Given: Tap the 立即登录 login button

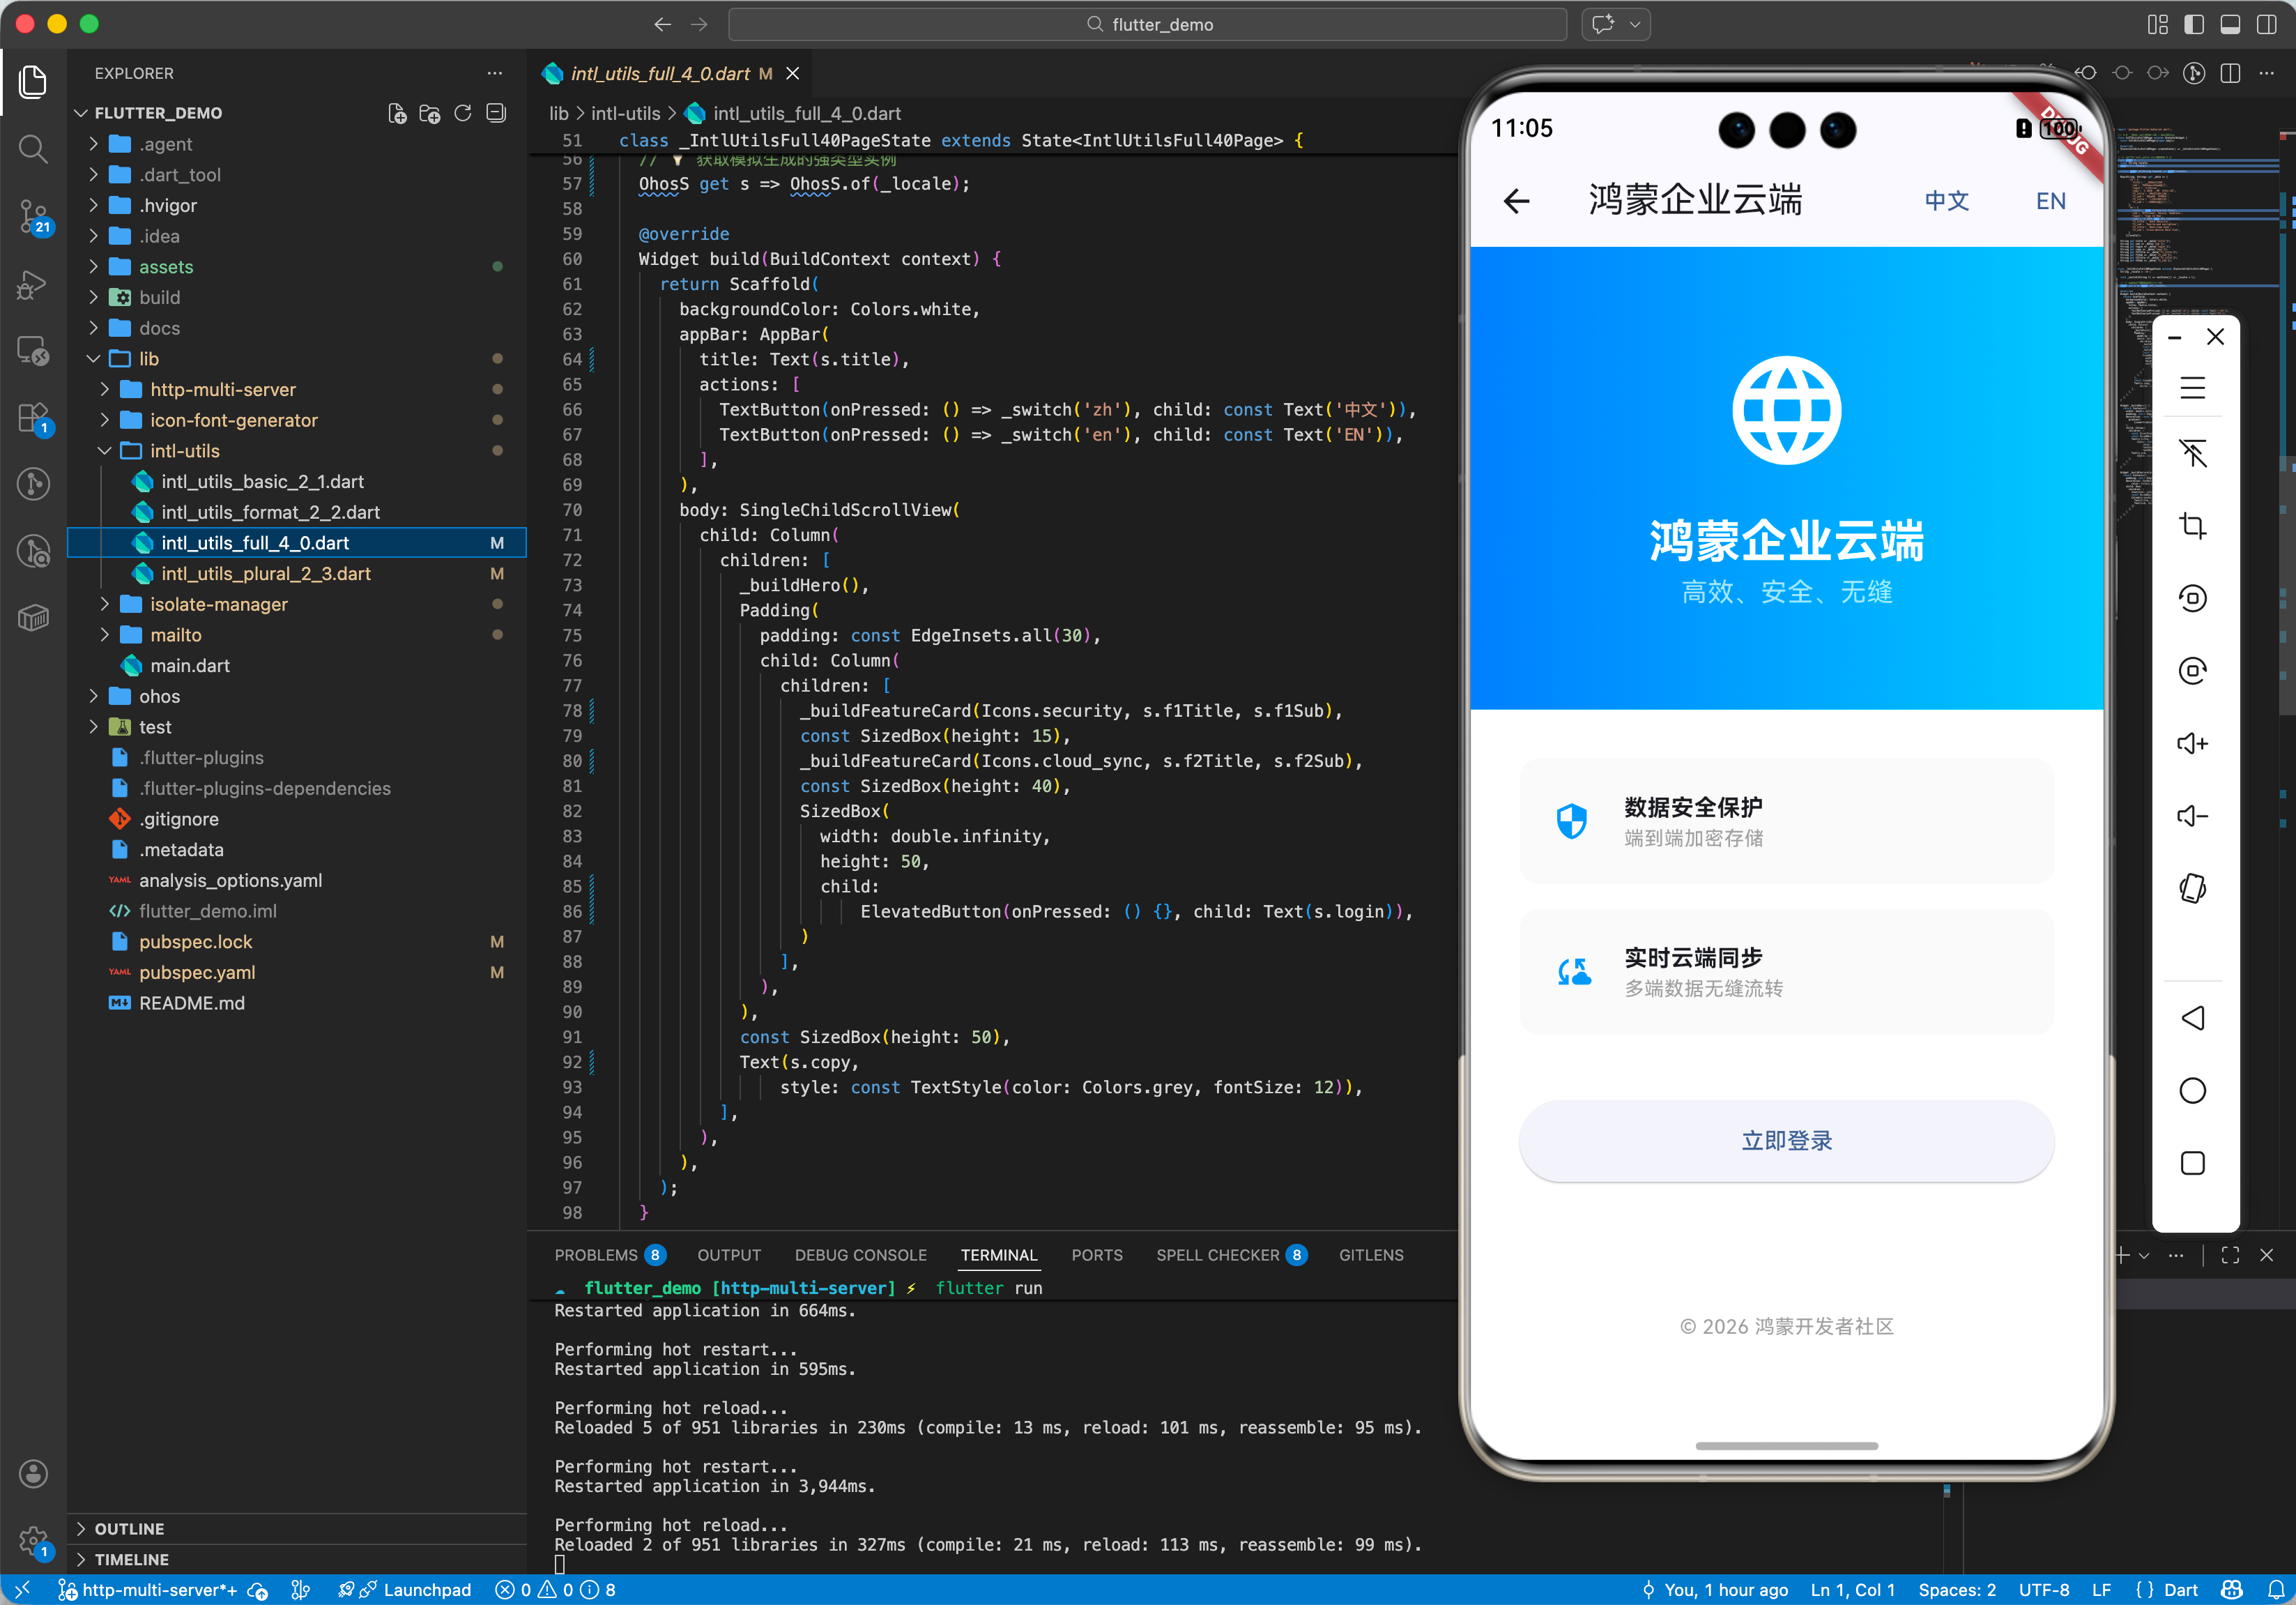Looking at the screenshot, I should tap(1786, 1140).
